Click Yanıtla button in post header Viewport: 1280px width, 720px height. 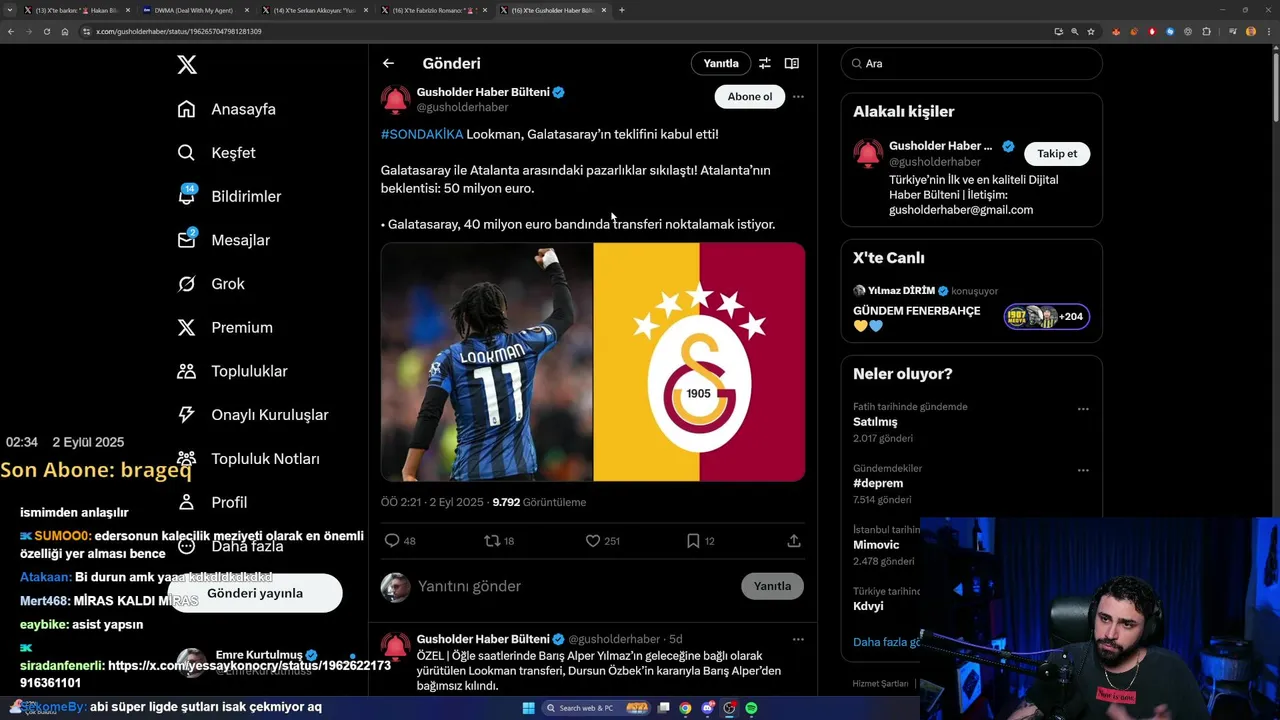click(721, 63)
